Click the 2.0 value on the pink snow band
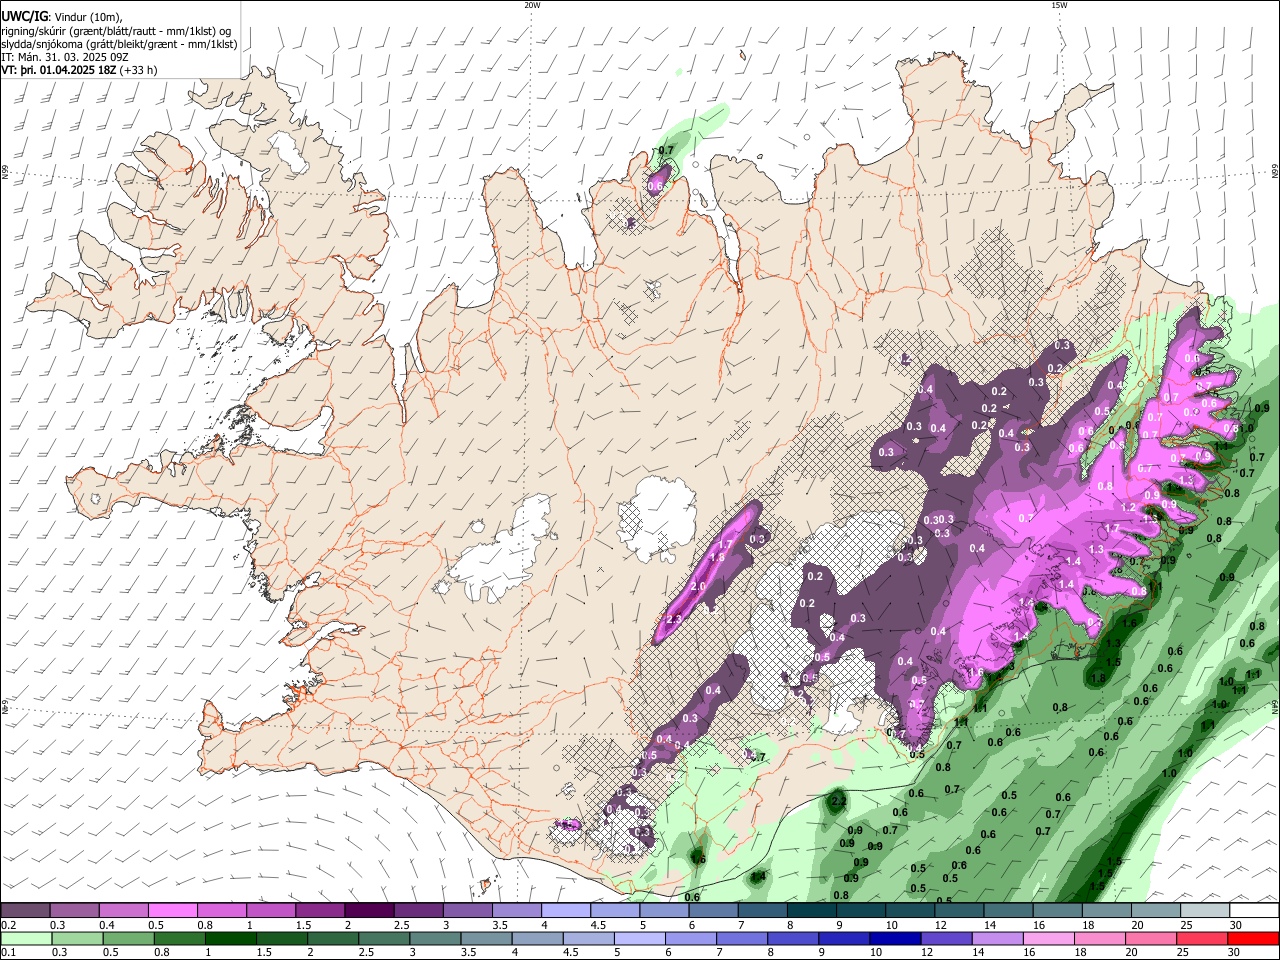Viewport: 1280px width, 960px height. 698,587
